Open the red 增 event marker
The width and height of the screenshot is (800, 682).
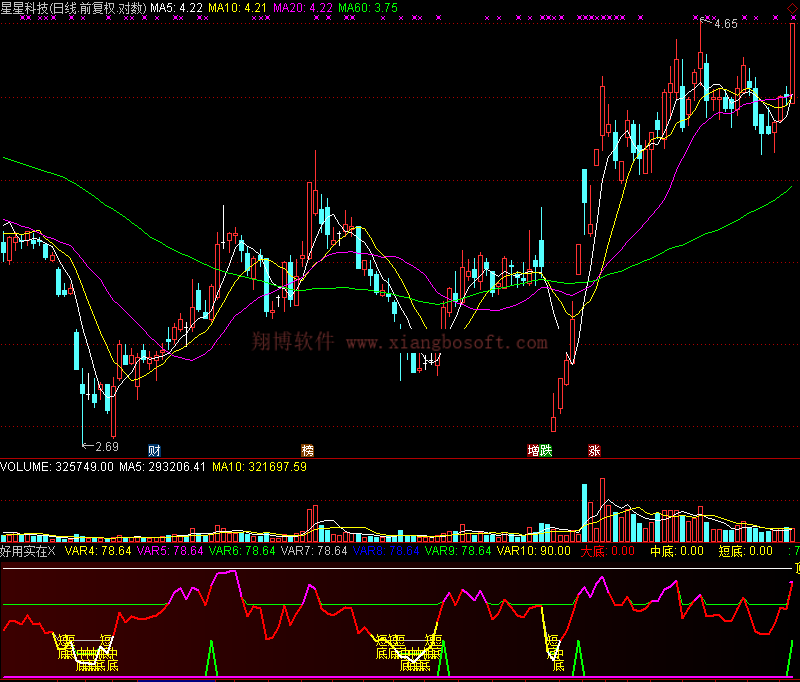click(533, 450)
